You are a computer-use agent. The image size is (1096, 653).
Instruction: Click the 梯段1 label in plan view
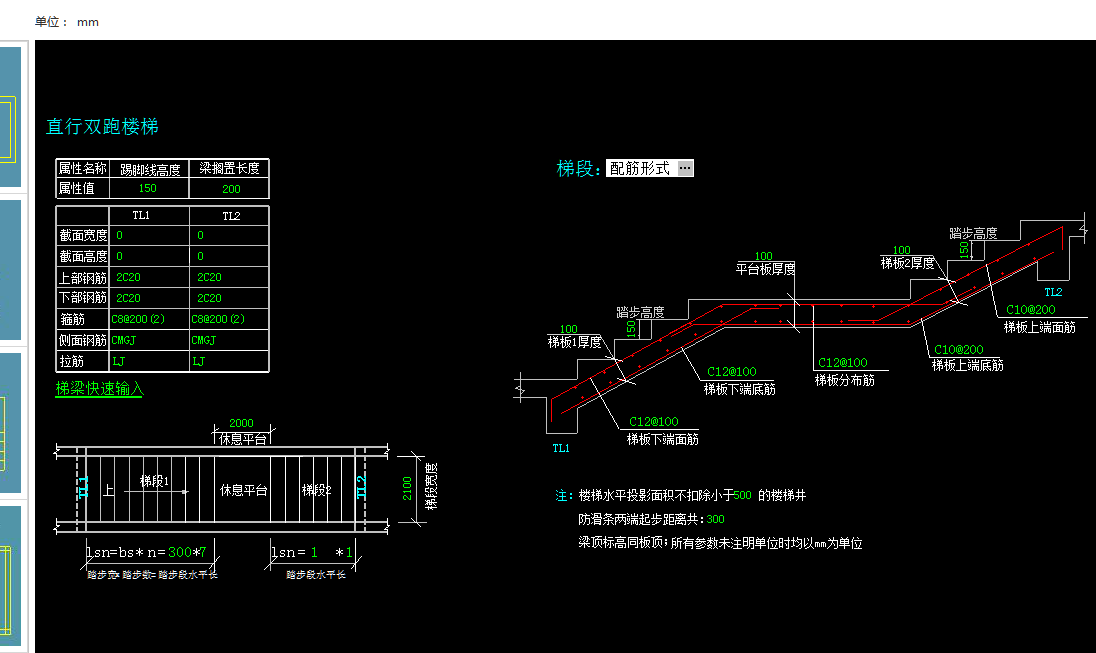[154, 481]
